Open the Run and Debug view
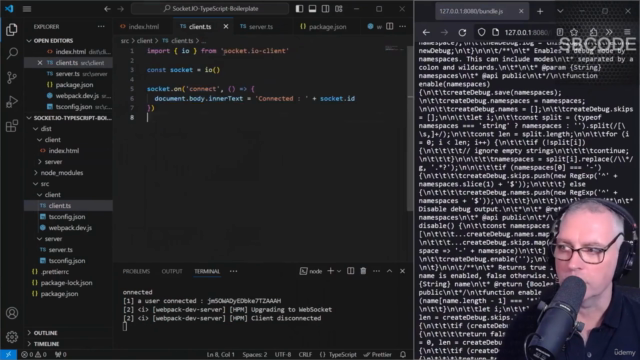640x360 pixels. 12,101
